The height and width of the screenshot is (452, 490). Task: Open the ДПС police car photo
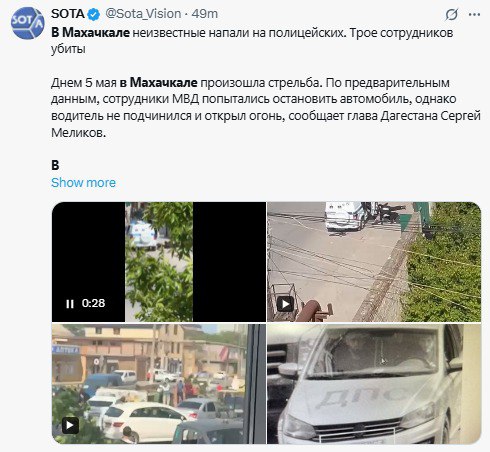(x=374, y=384)
